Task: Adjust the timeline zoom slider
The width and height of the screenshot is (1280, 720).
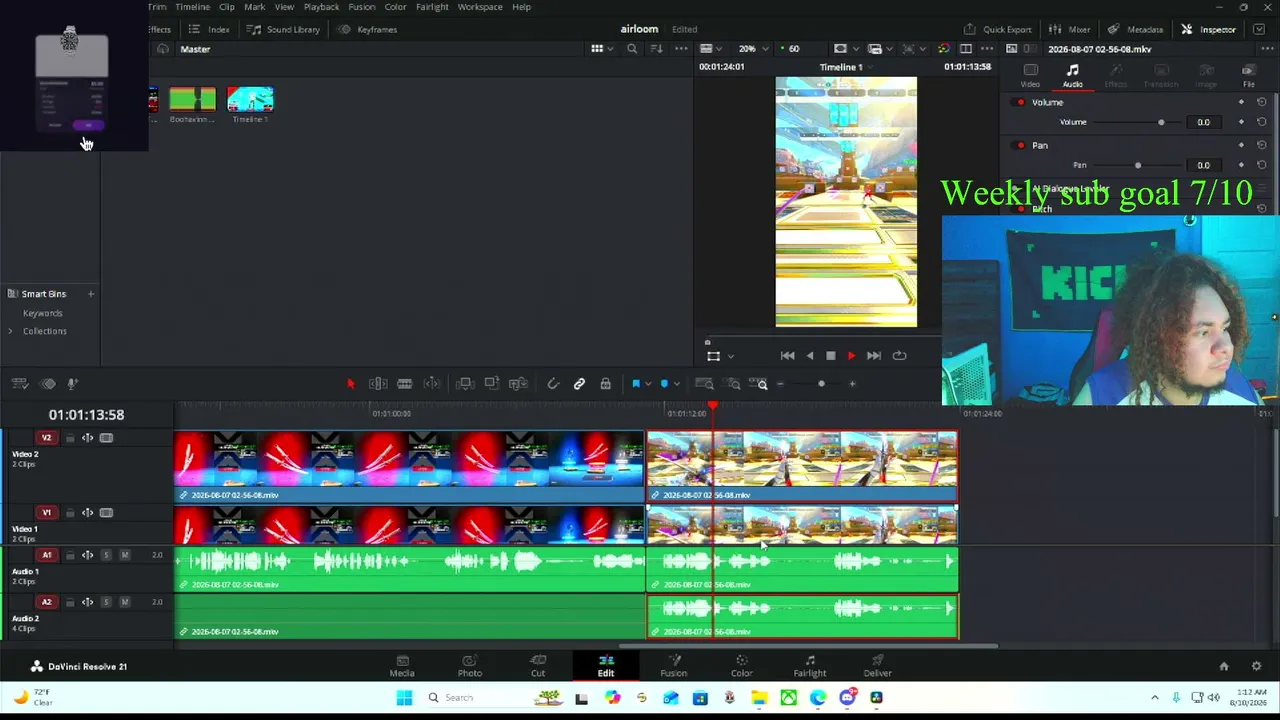Action: (821, 384)
